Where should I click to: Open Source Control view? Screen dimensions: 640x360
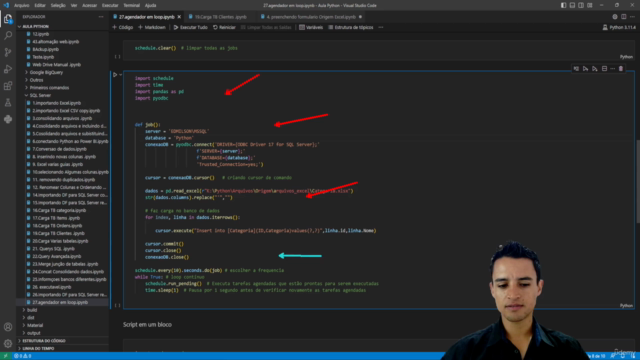click(x=8, y=52)
